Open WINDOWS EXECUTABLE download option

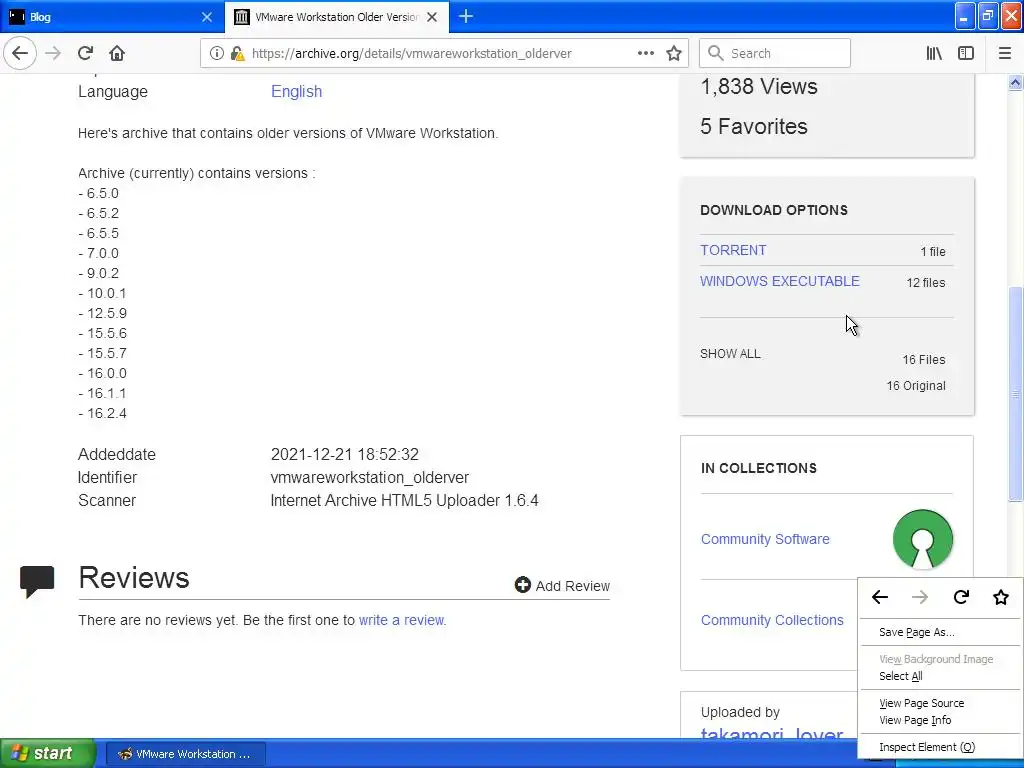pos(780,281)
